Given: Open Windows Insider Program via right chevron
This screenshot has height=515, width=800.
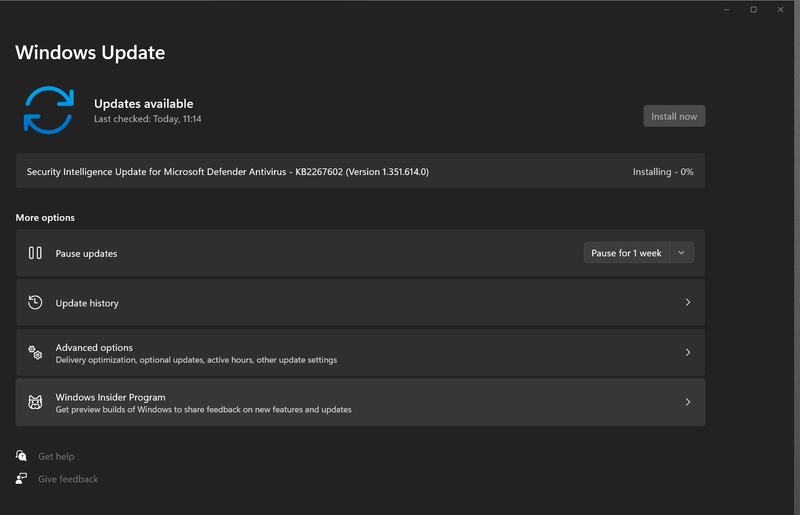Looking at the screenshot, I should pos(687,402).
